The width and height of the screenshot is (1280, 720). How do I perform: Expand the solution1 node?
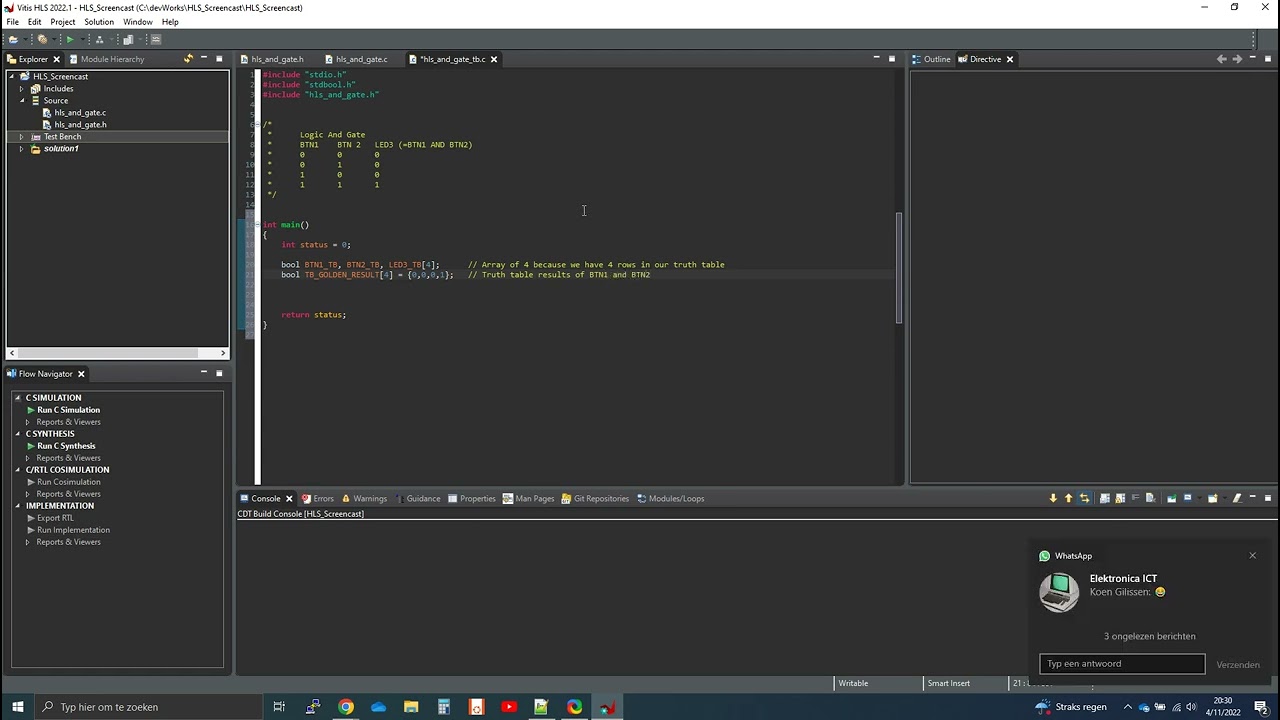[21, 149]
